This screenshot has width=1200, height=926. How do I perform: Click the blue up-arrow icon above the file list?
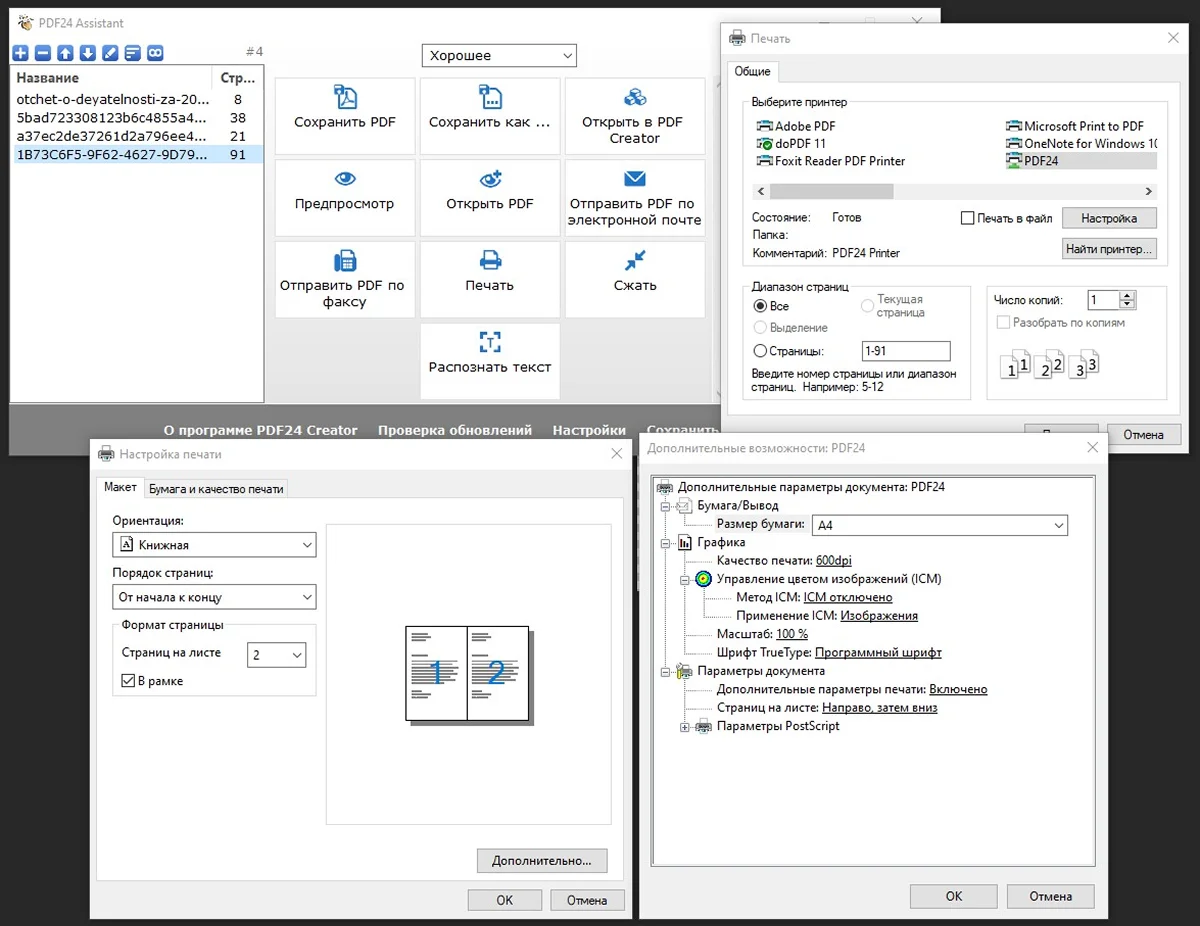click(65, 53)
